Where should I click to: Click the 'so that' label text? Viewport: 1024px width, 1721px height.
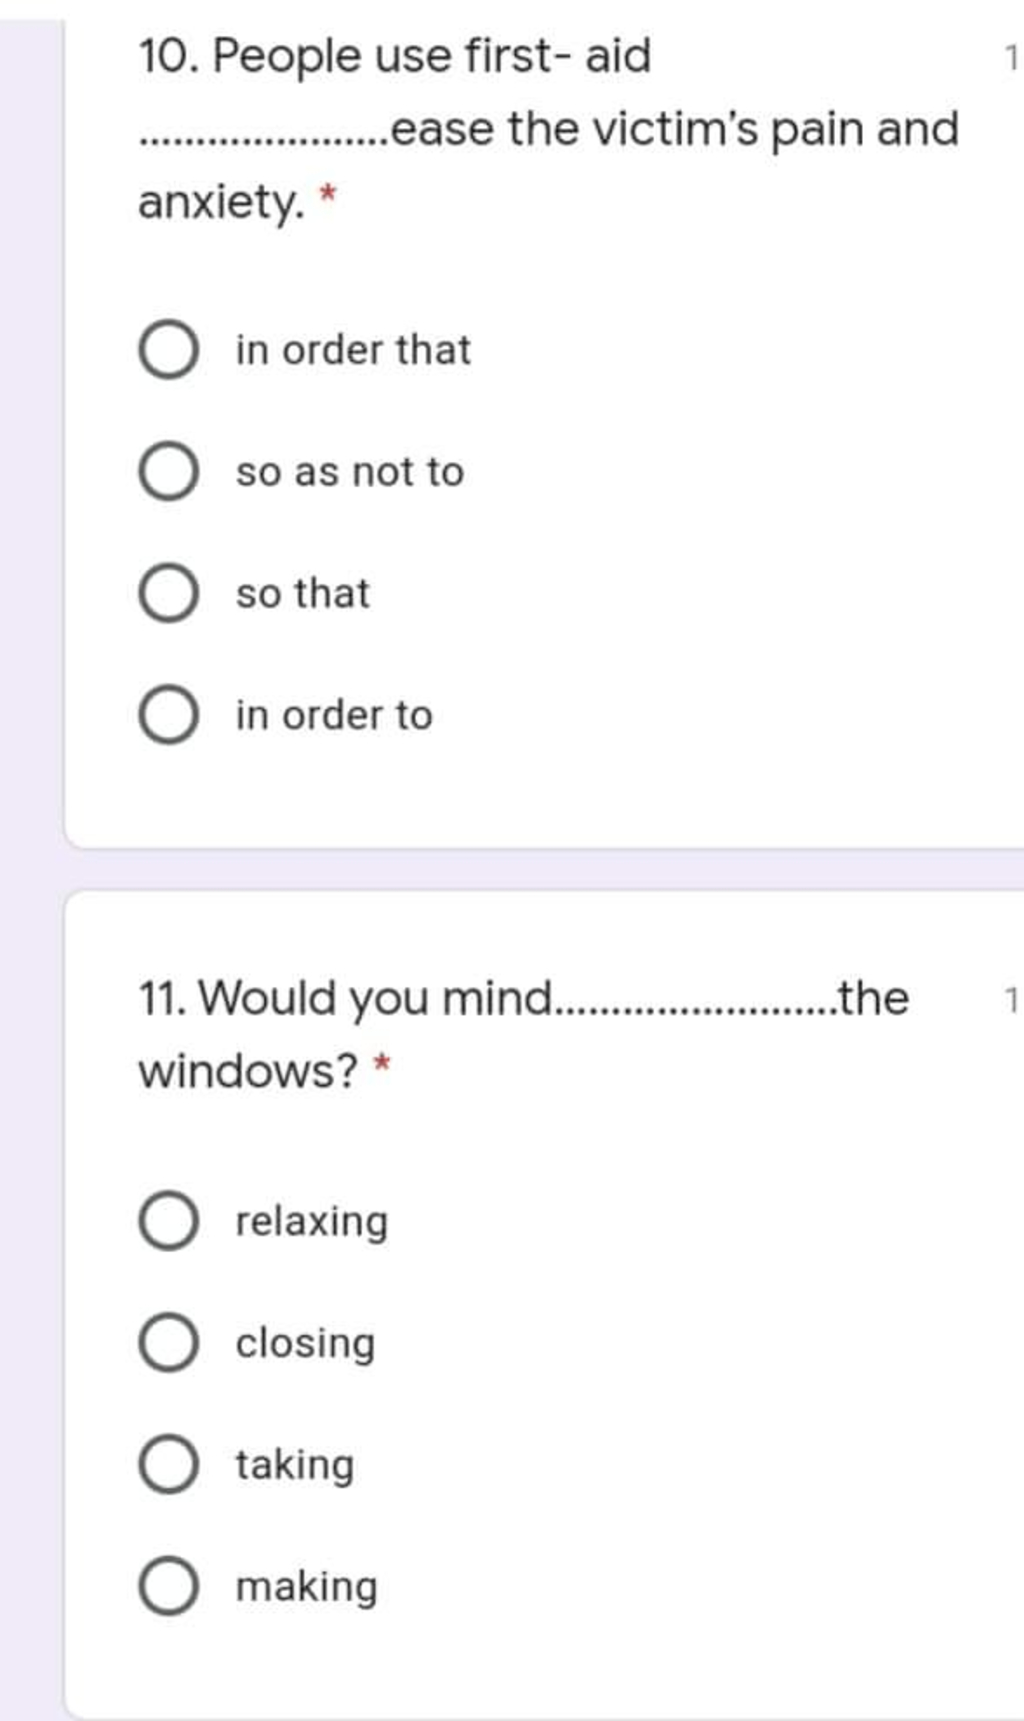click(303, 593)
